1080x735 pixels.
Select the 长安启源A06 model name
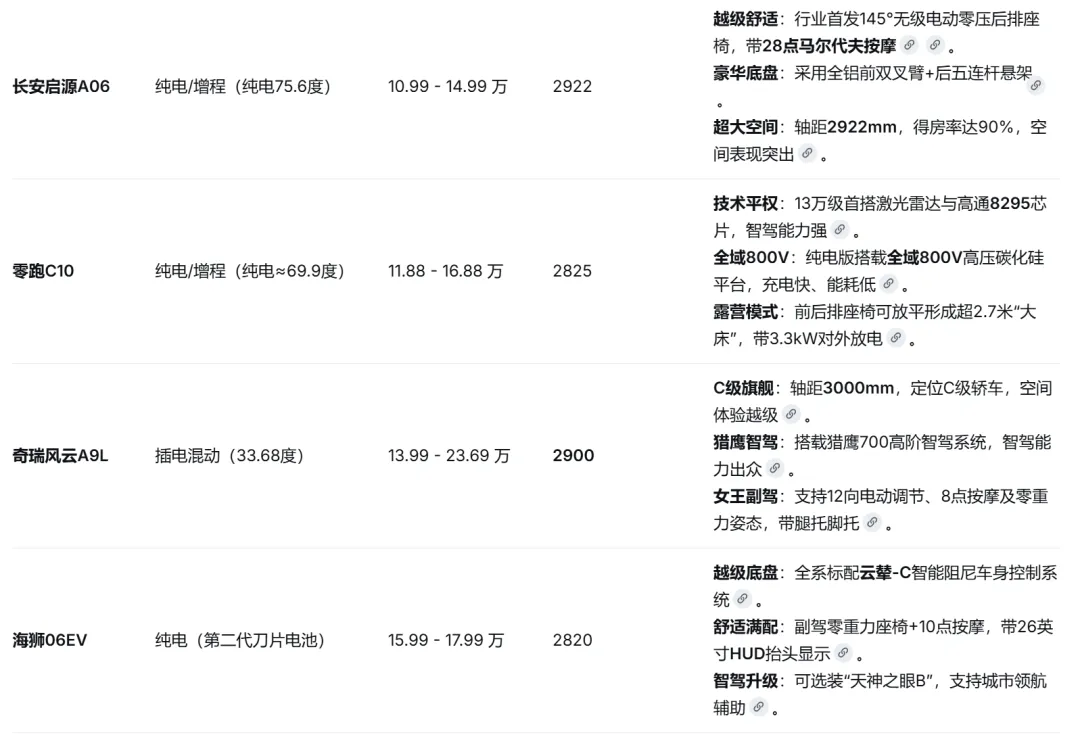61,86
